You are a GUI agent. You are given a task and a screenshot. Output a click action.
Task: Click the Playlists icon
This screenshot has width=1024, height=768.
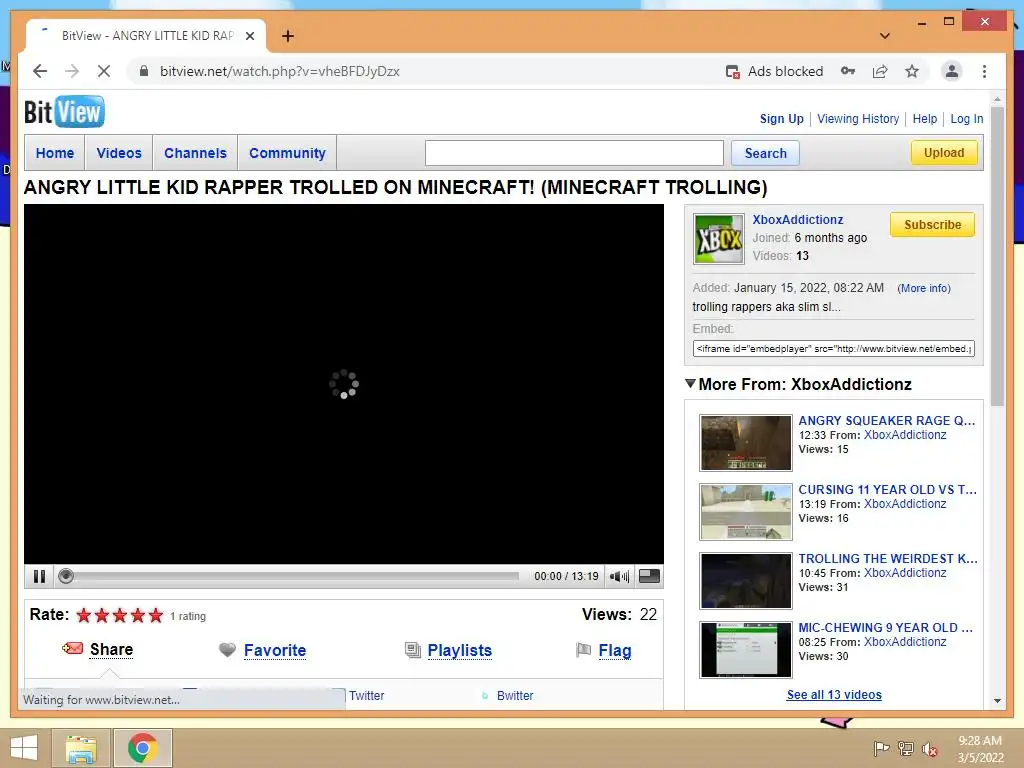(413, 650)
